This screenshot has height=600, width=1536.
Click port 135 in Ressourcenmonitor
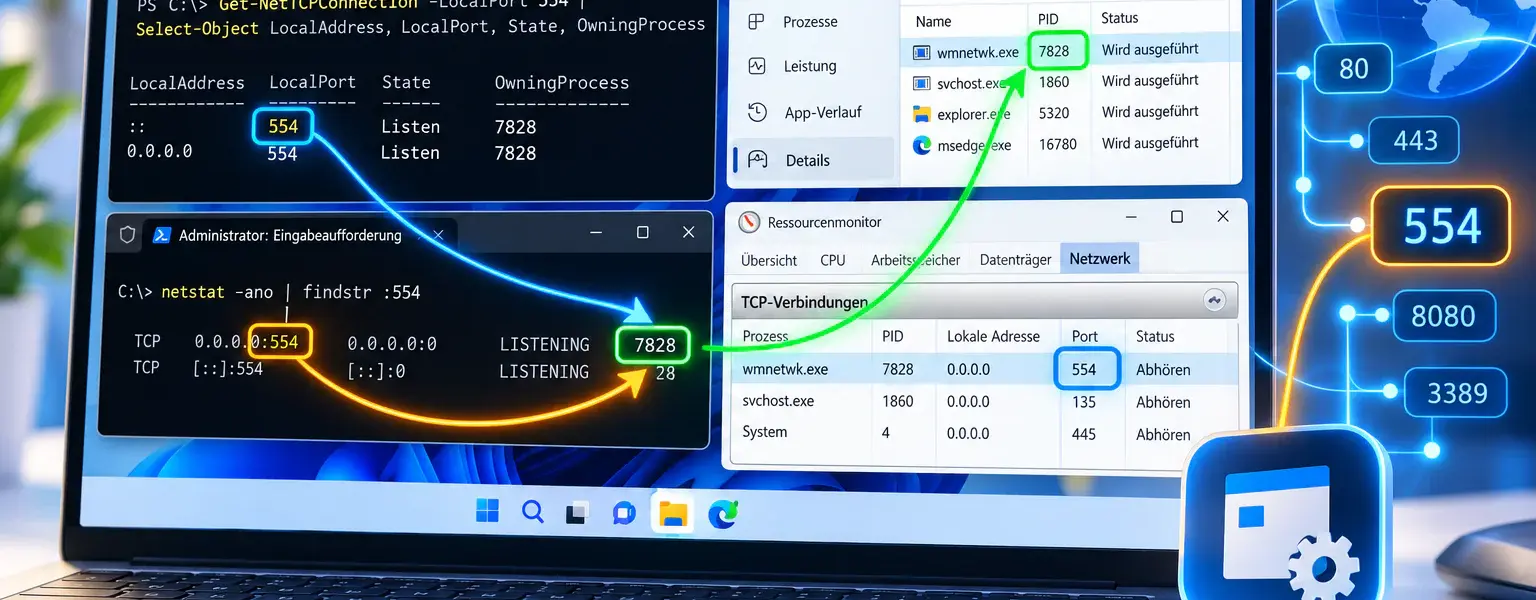1083,402
